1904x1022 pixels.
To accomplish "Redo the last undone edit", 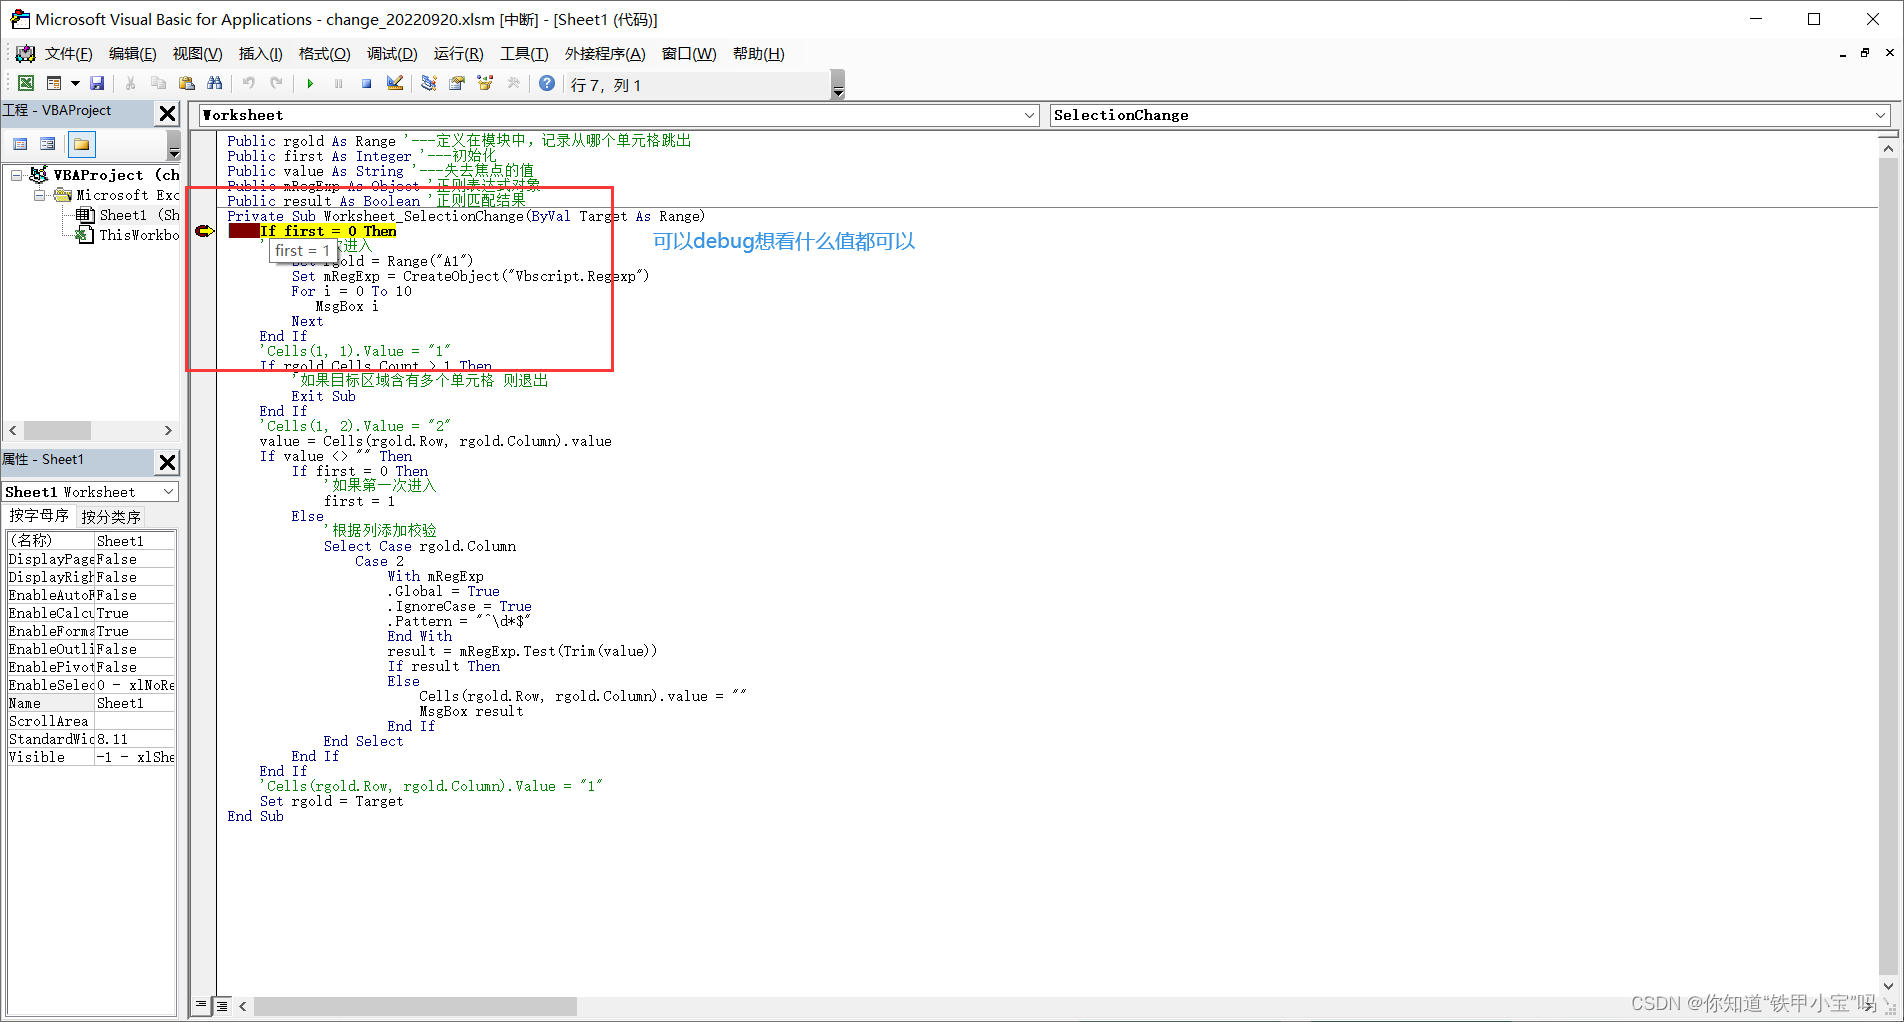I will point(276,84).
